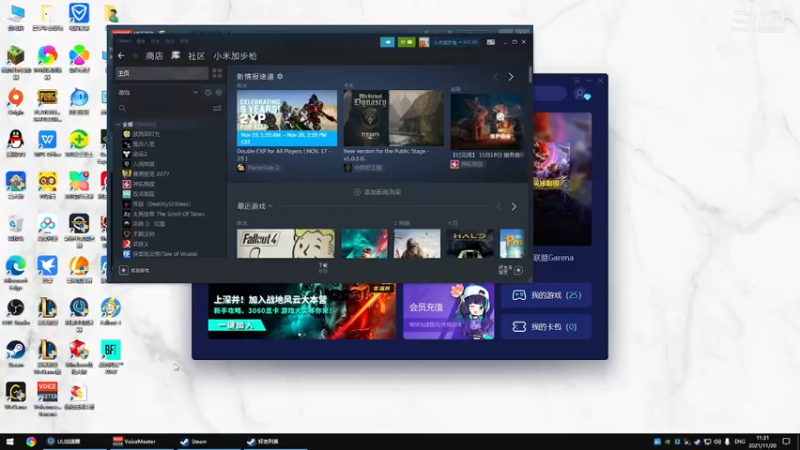800x450 pixels.
Task: Open the Steam 库 (Library) tab
Action: [x=176, y=56]
